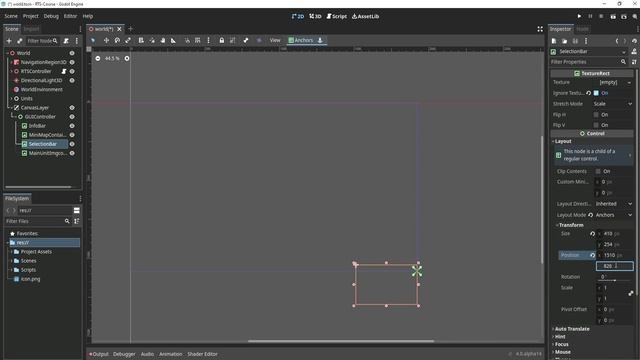Activate the Pan Mode hand tool

coord(162,40)
